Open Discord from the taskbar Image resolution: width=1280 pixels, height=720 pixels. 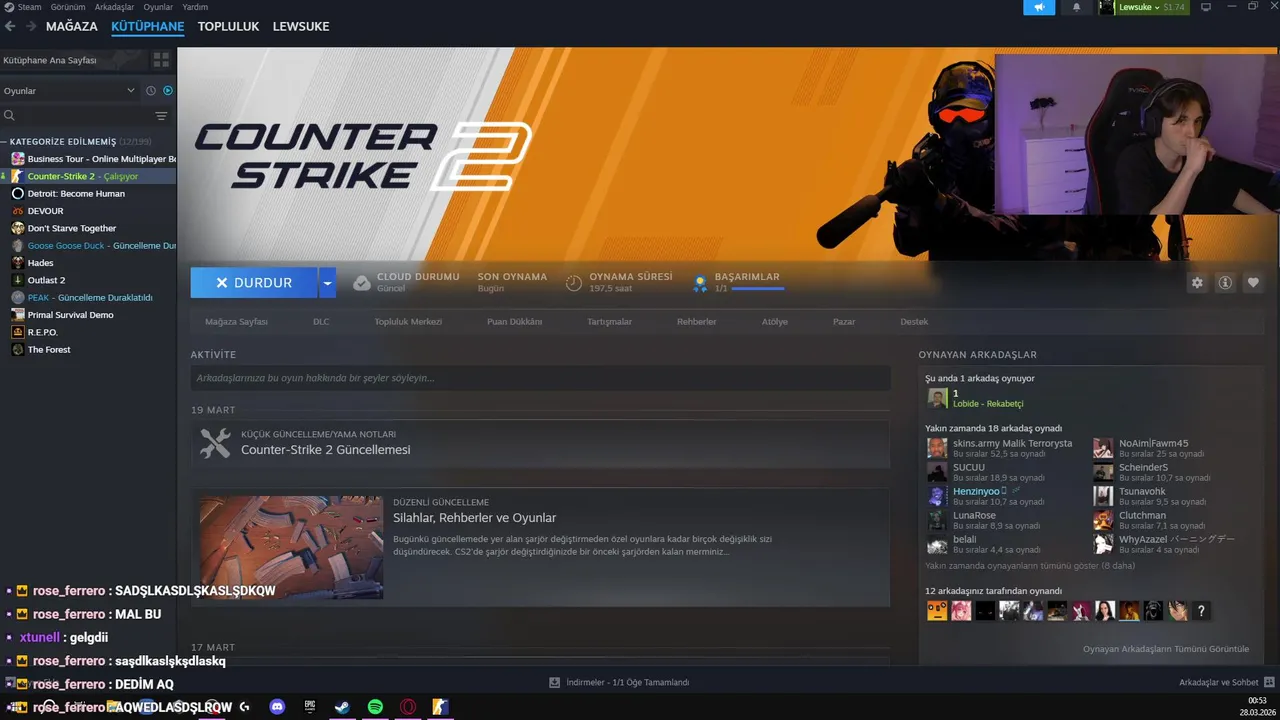(x=277, y=707)
